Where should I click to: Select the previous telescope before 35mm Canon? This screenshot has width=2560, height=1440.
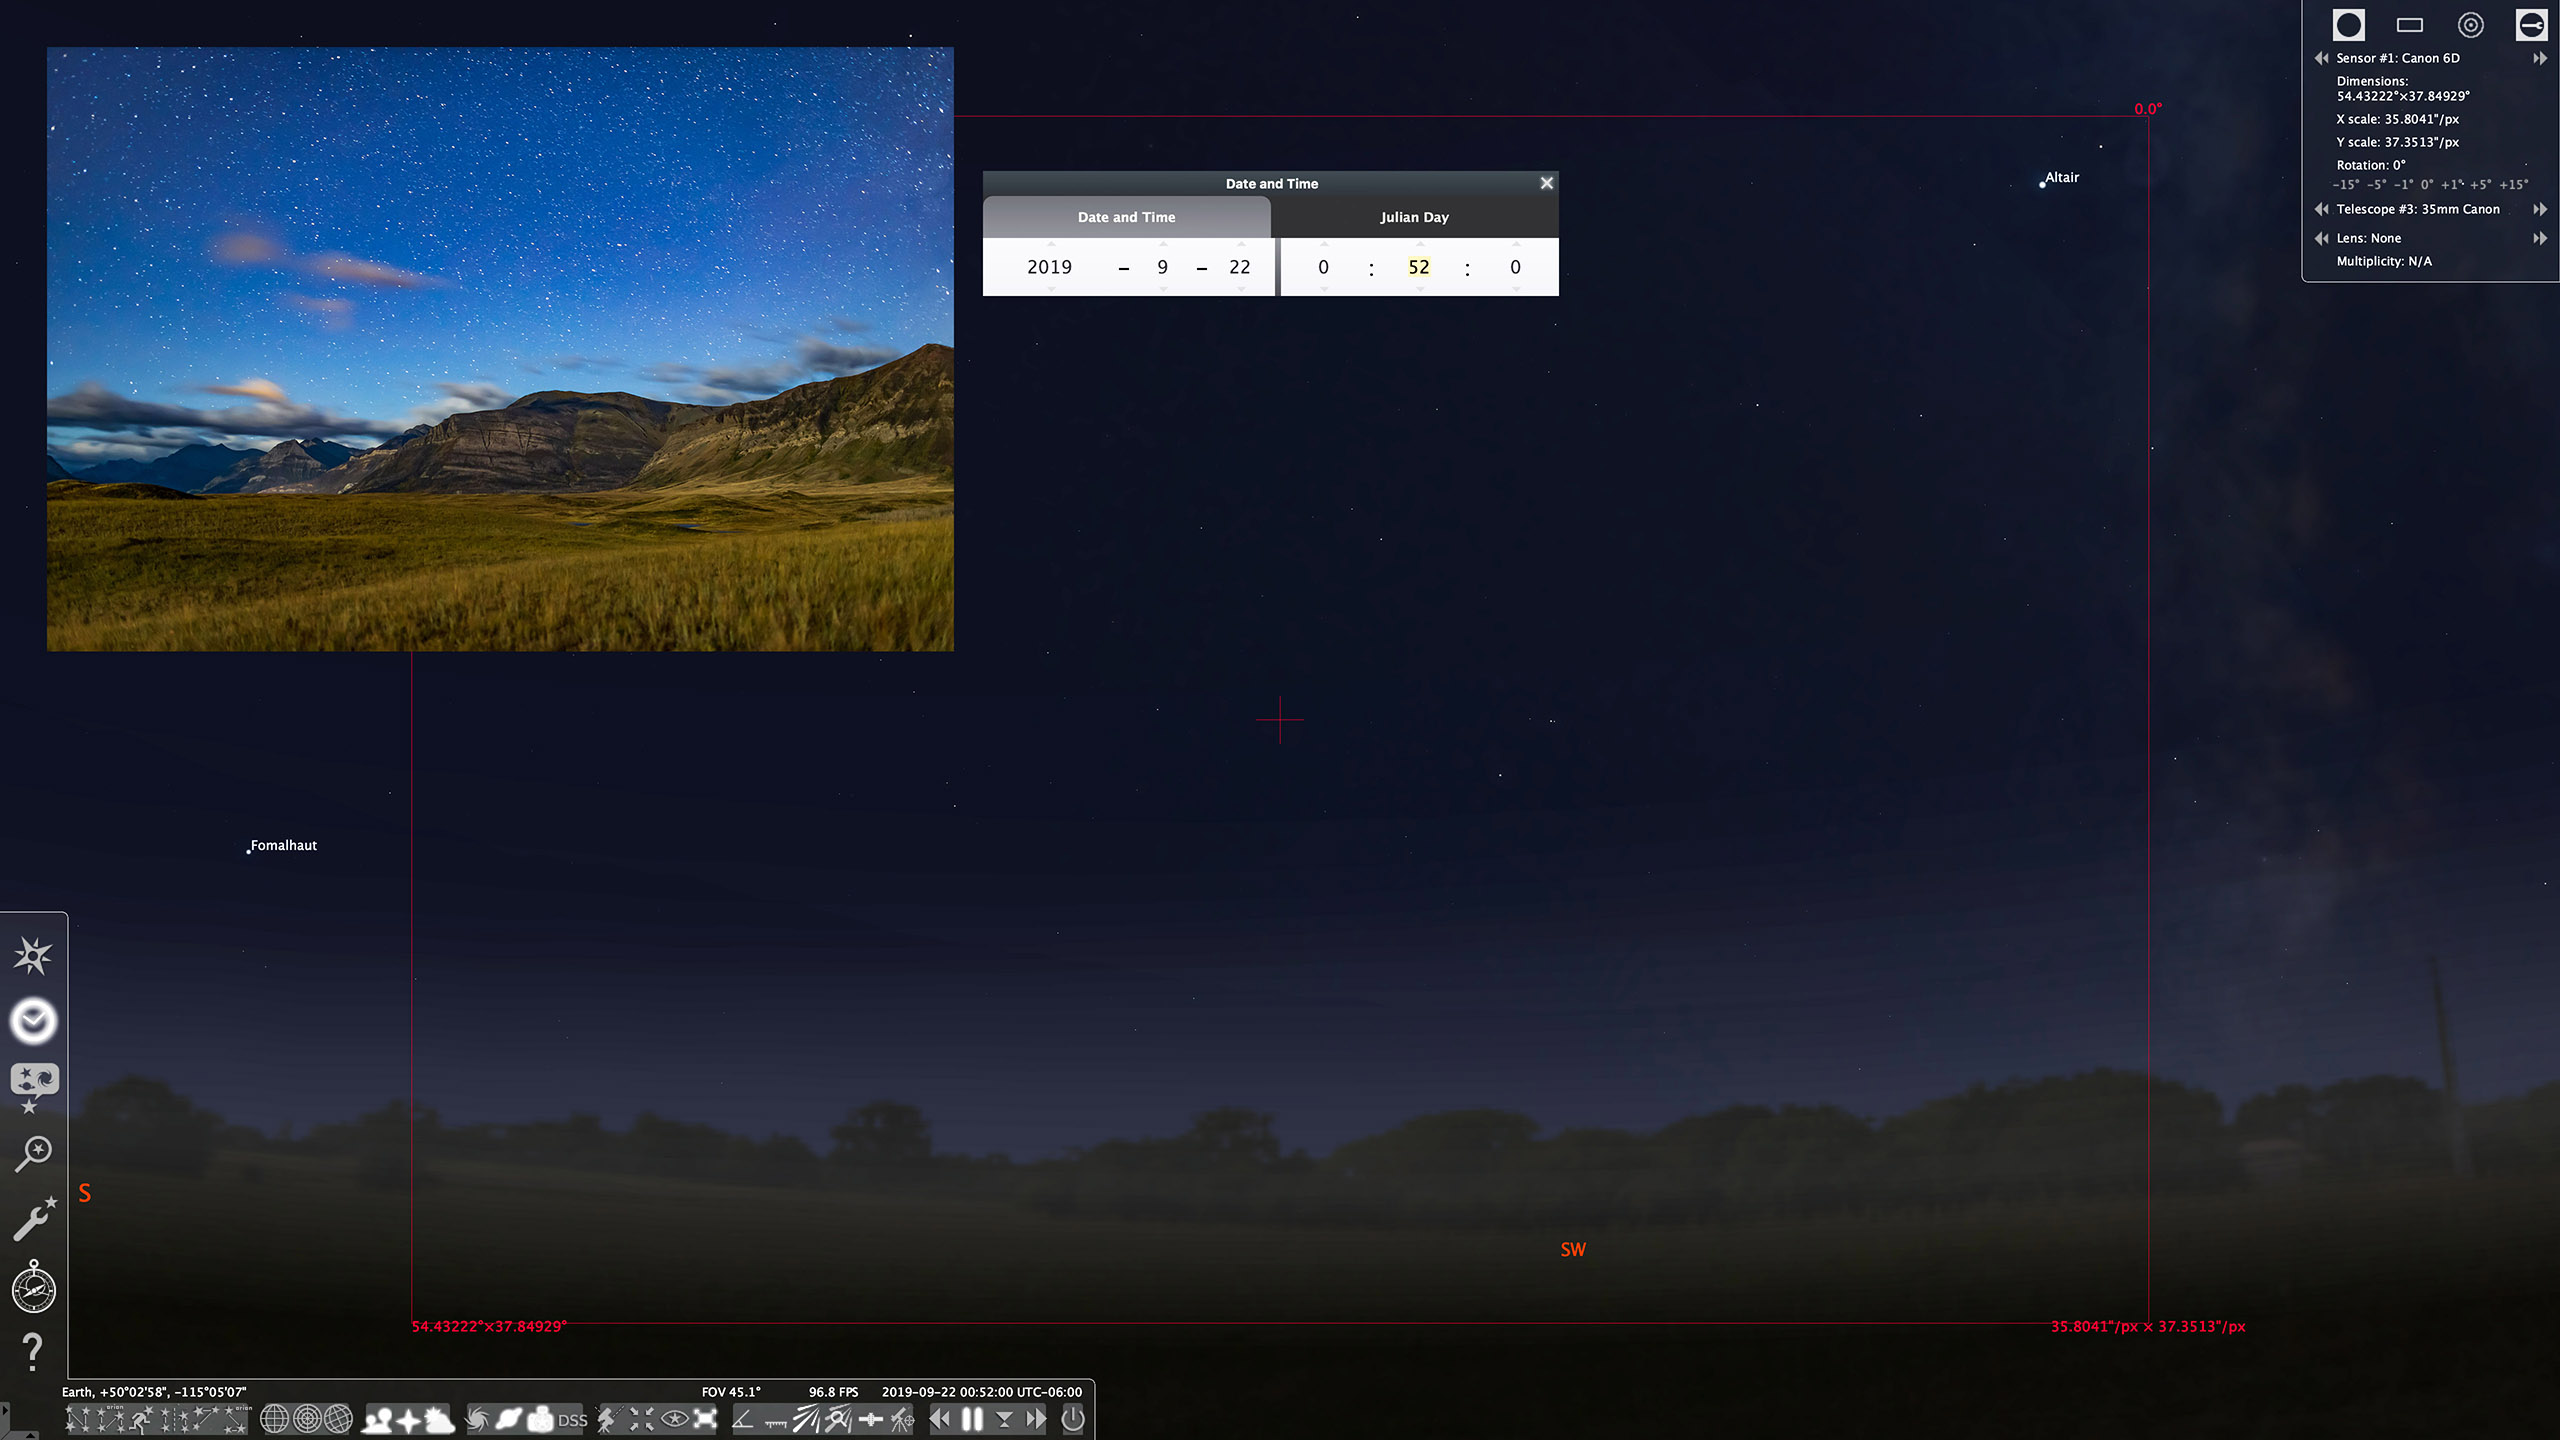click(x=2320, y=209)
